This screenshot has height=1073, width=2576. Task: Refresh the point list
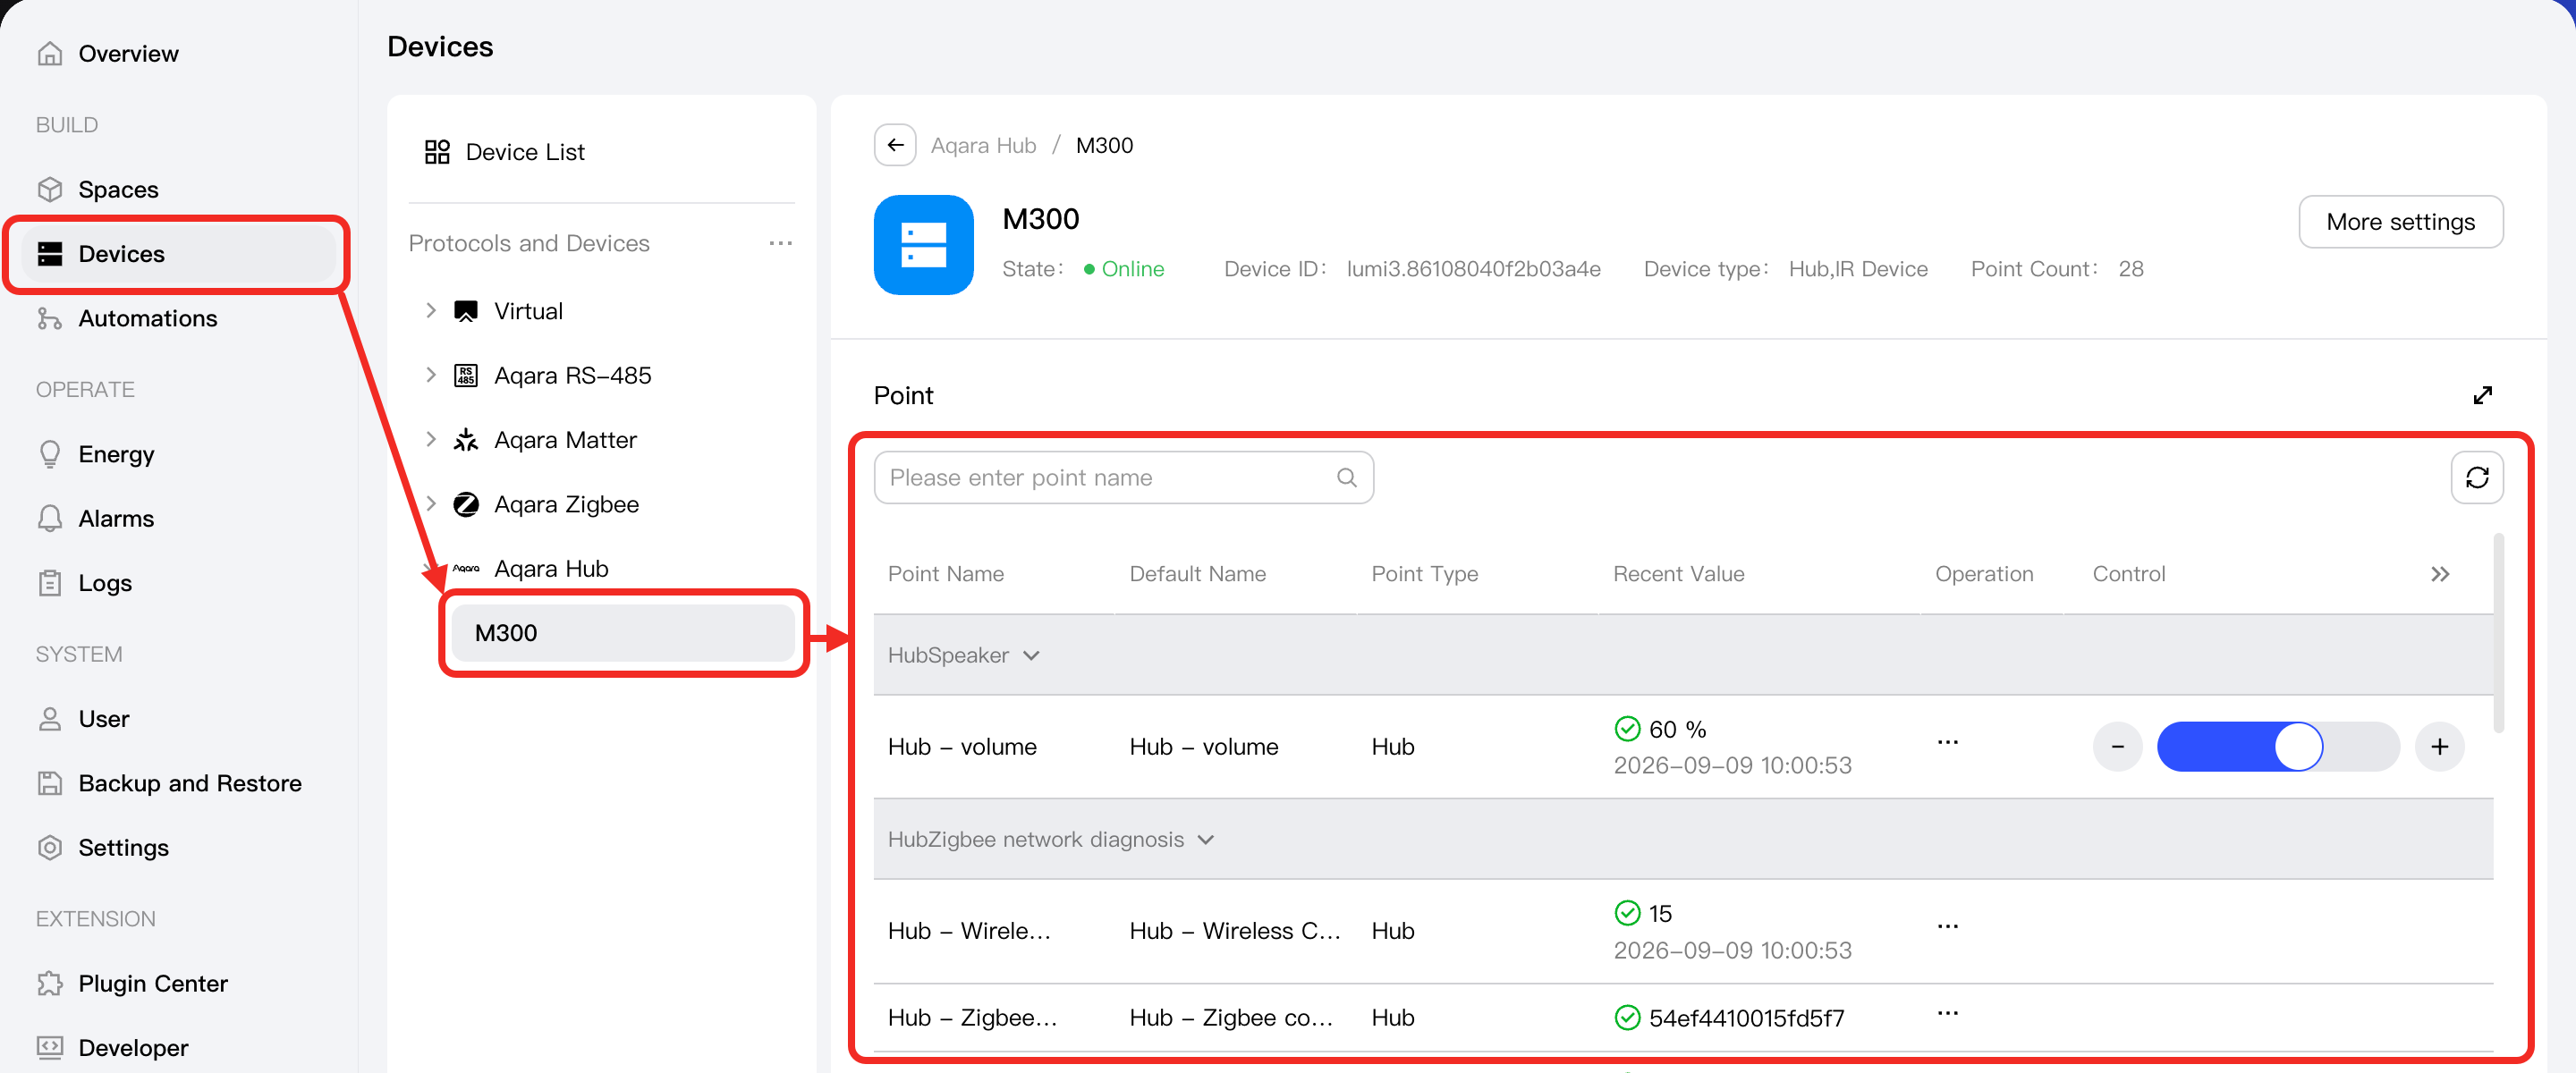2477,477
